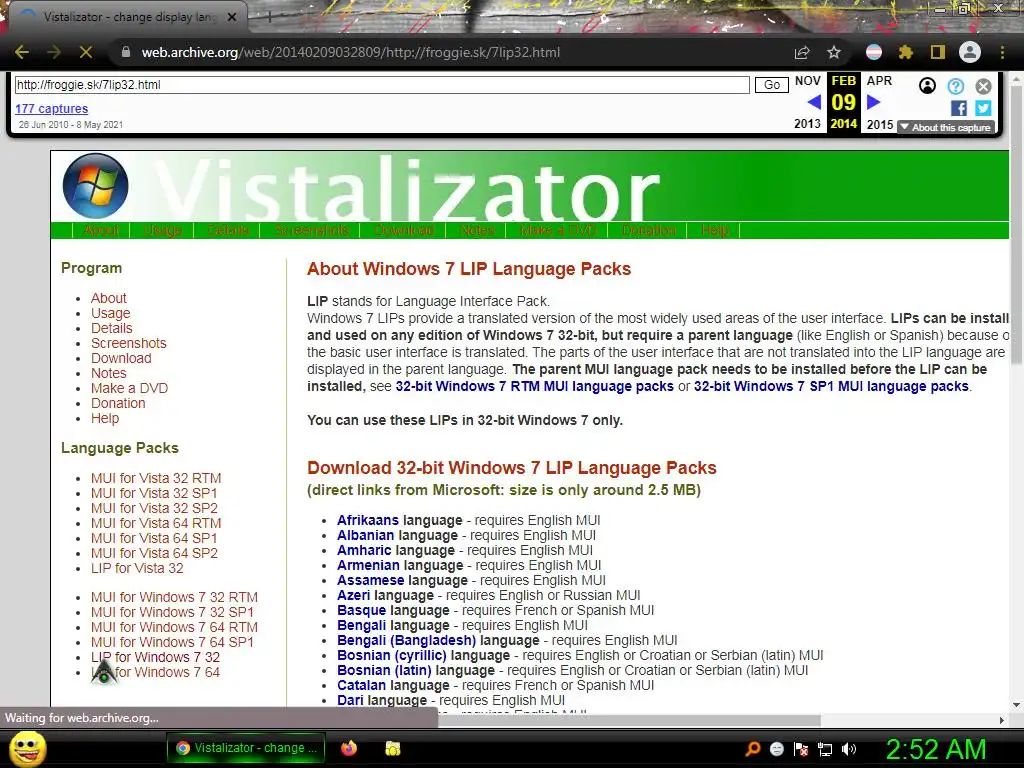
Task: Bookmark this page with the star icon
Action: [x=833, y=53]
